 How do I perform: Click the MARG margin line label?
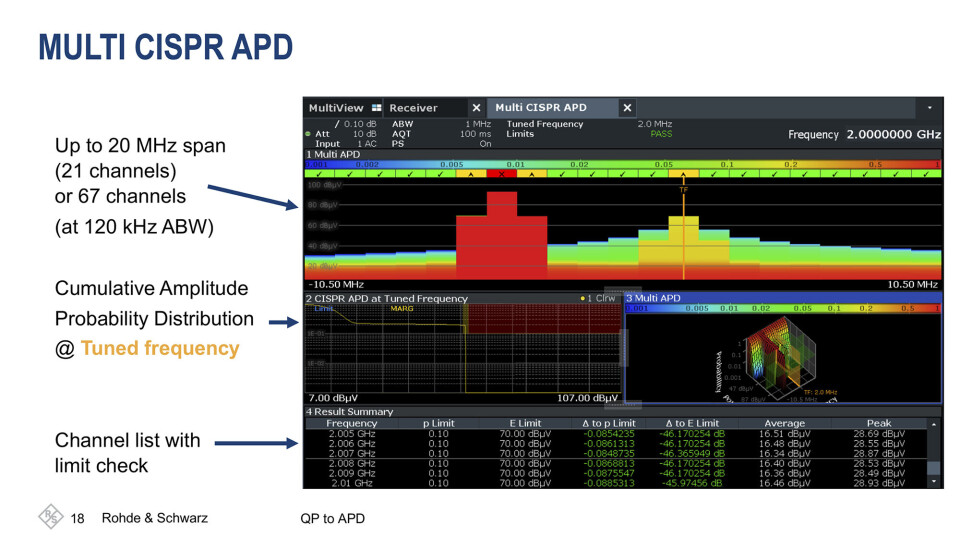(x=402, y=308)
